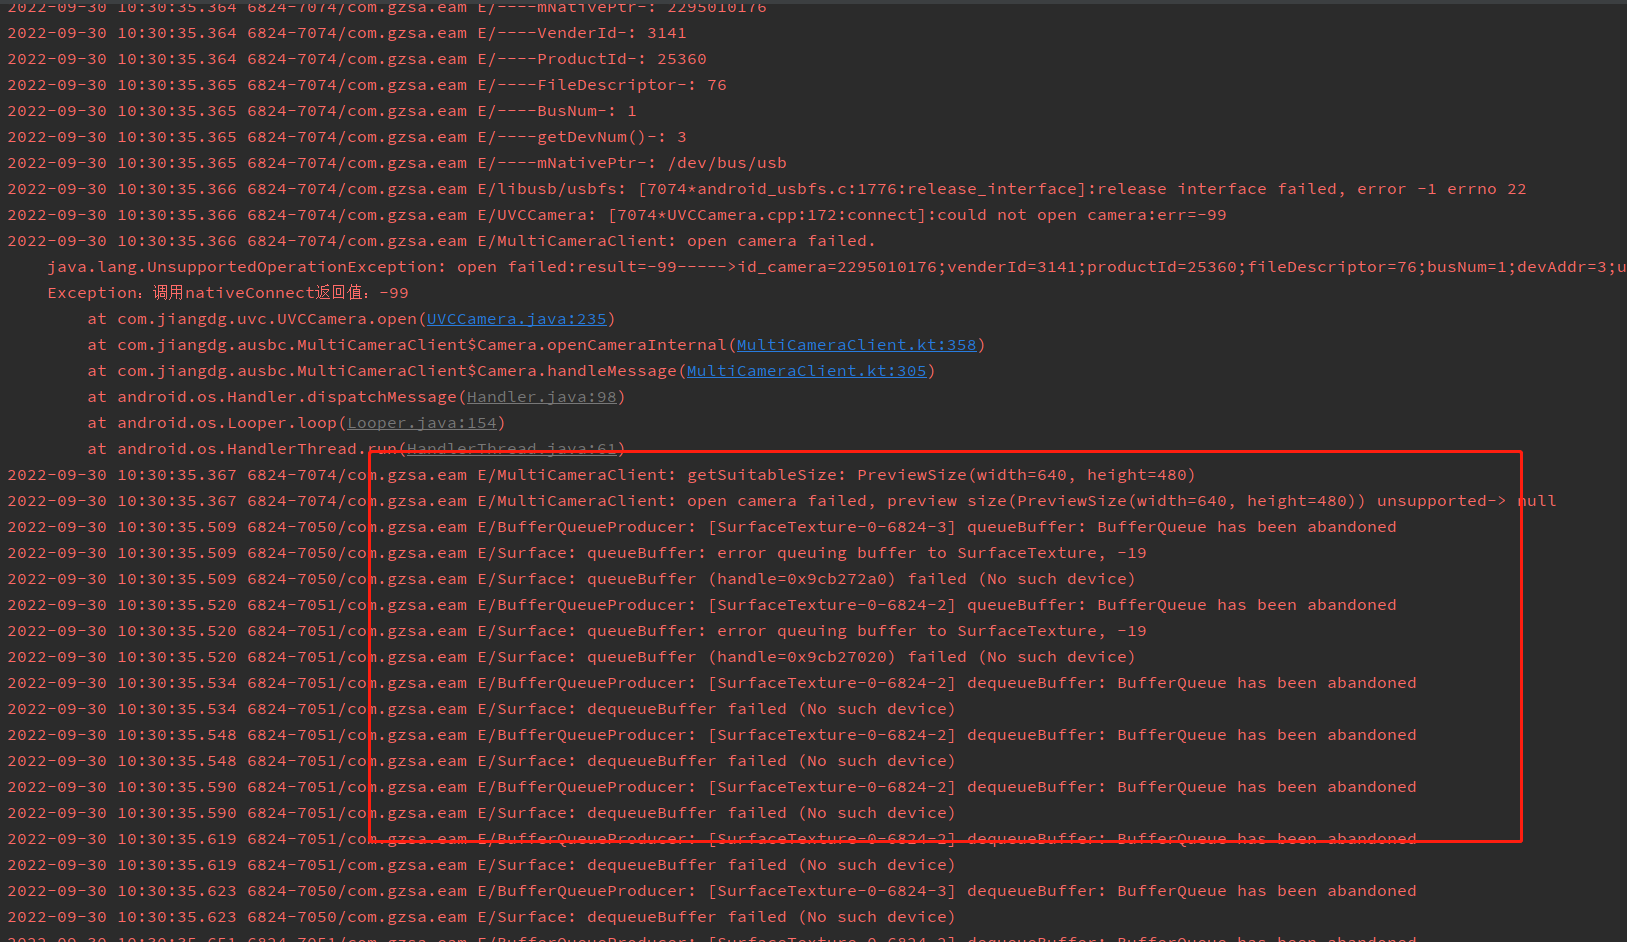Open the Handler.java:98 stack trace link
Image resolution: width=1627 pixels, height=942 pixels.
[542, 396]
